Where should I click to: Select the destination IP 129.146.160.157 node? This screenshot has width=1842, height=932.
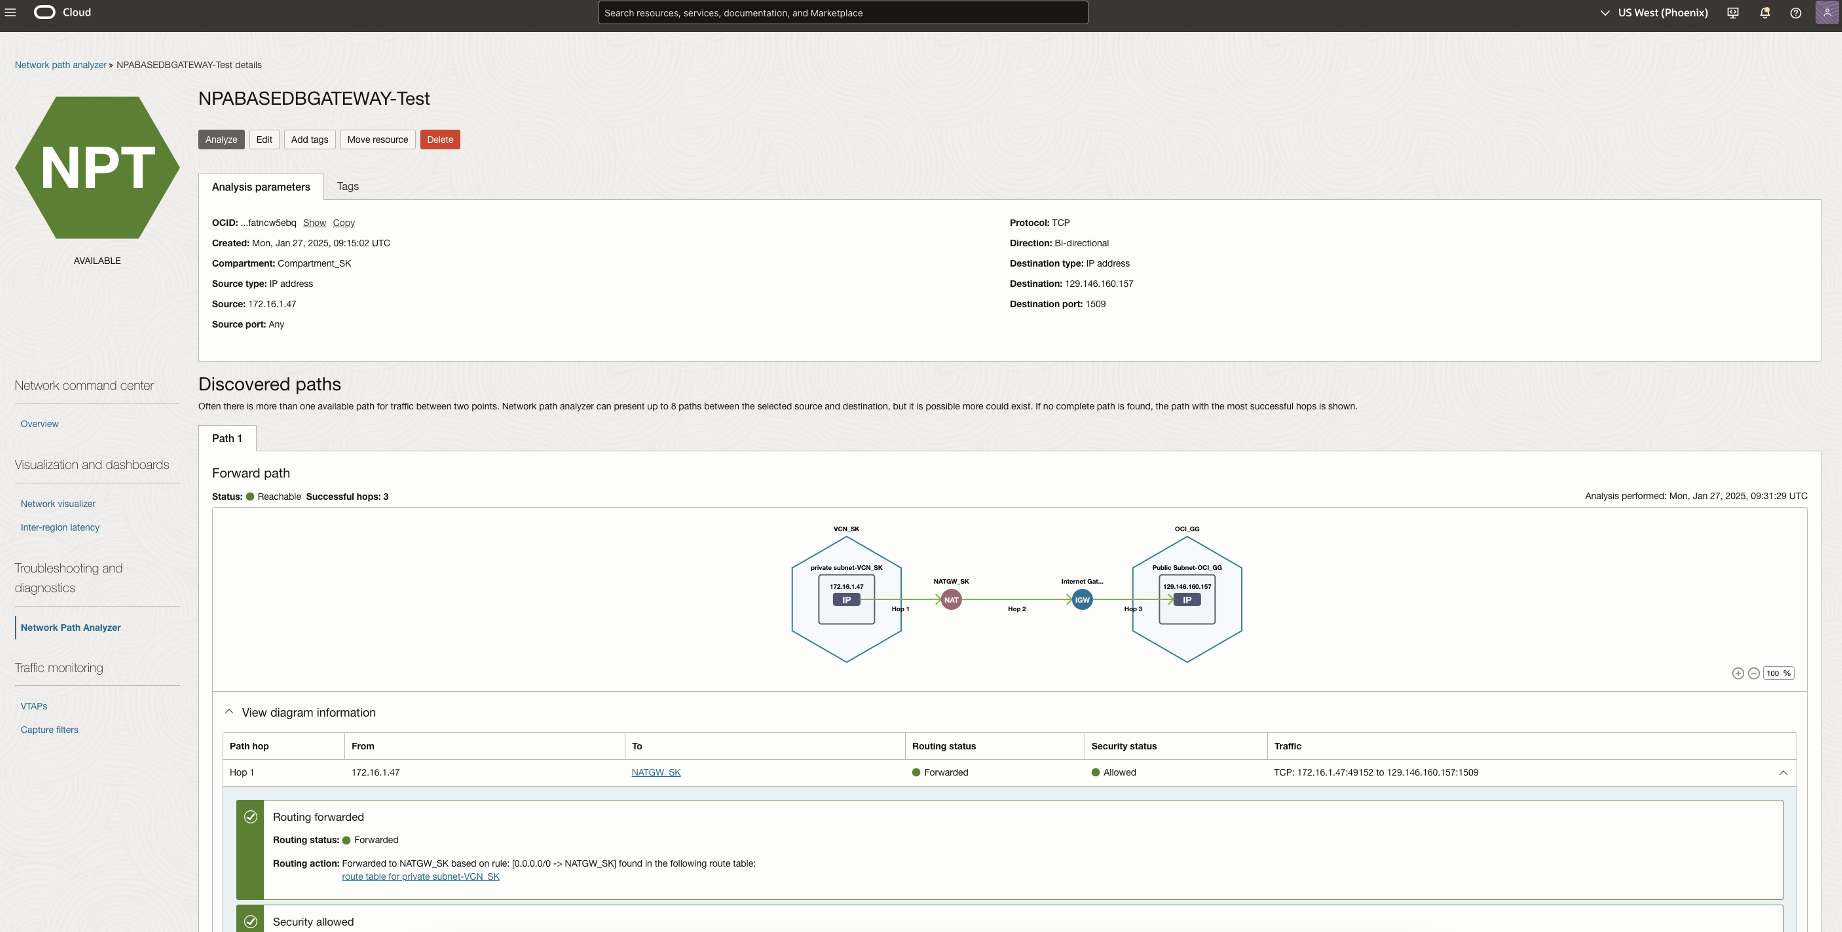coord(1187,599)
